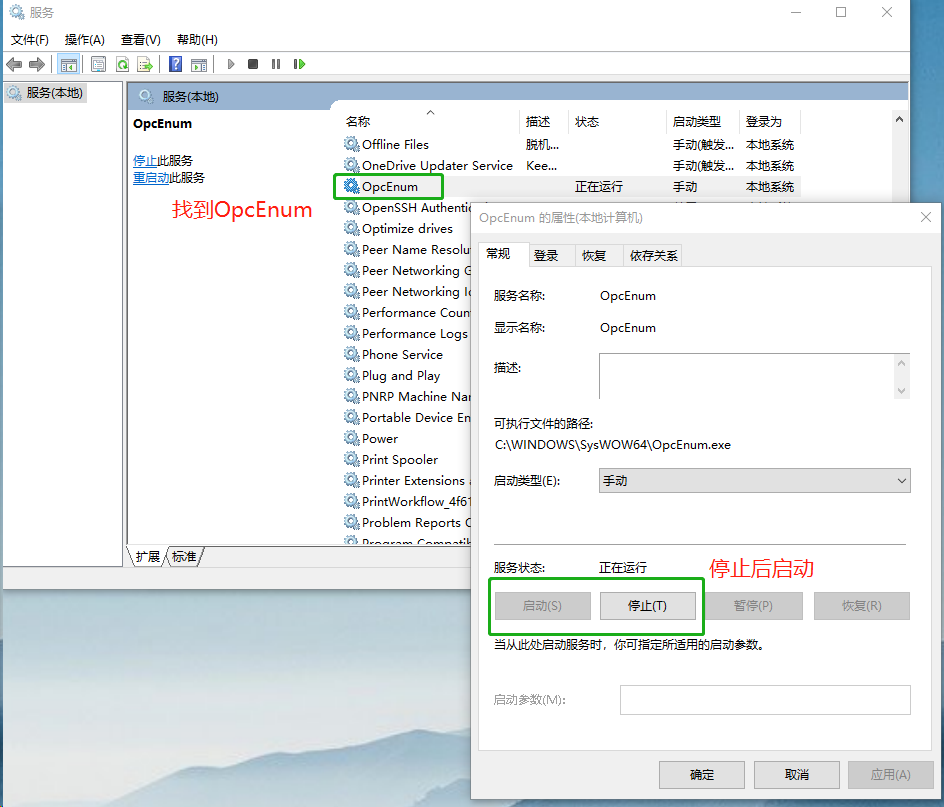The height and width of the screenshot is (807, 944).
Task: Click gear icon of Power service
Action: pyautogui.click(x=352, y=438)
